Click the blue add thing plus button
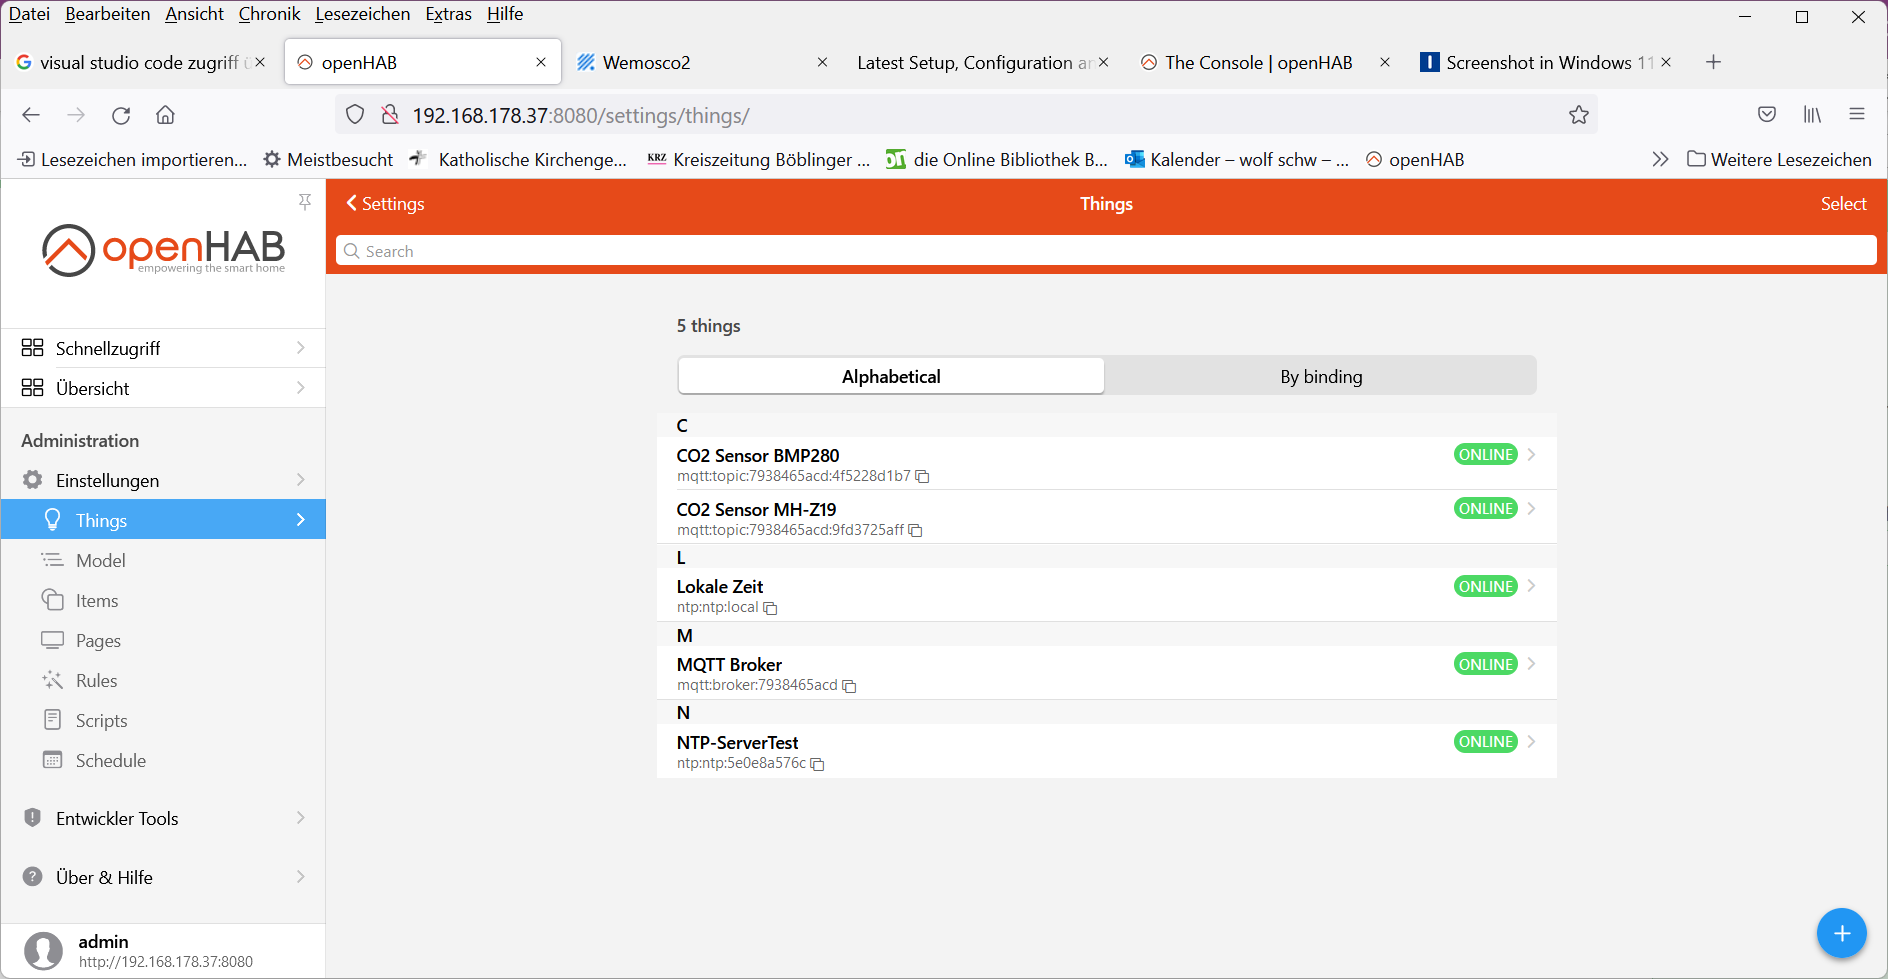Viewport: 1888px width, 979px height. coord(1841,933)
